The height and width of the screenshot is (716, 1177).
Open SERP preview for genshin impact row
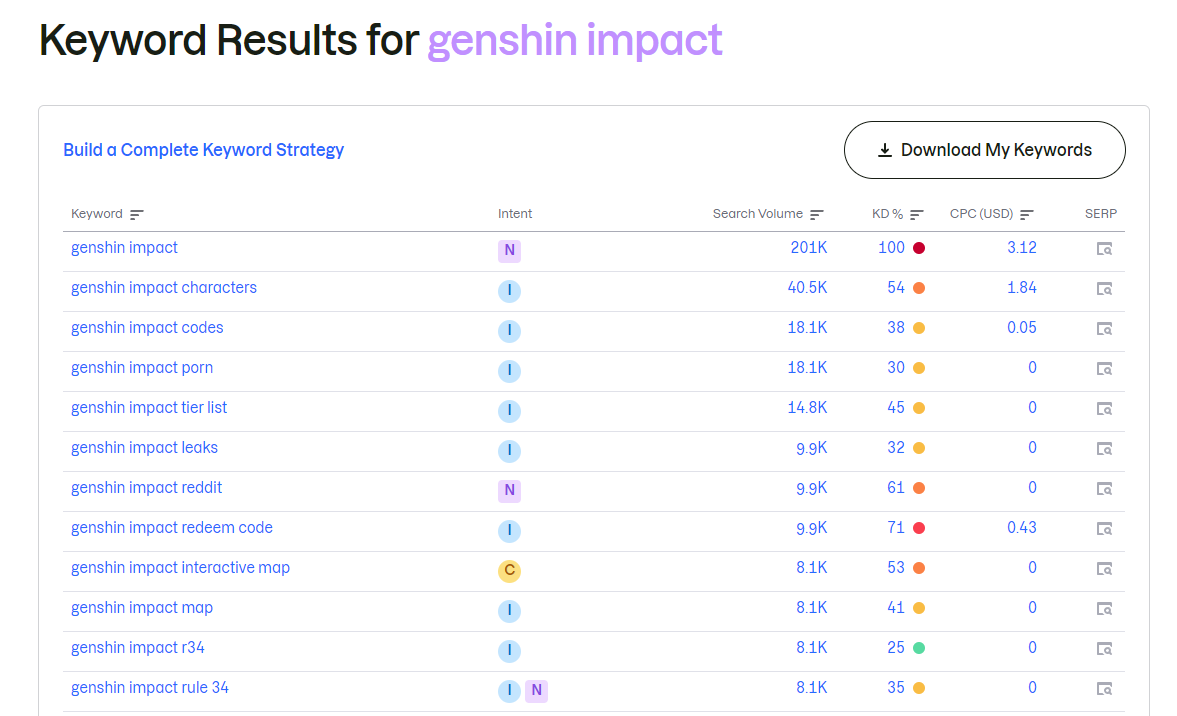pos(1104,249)
